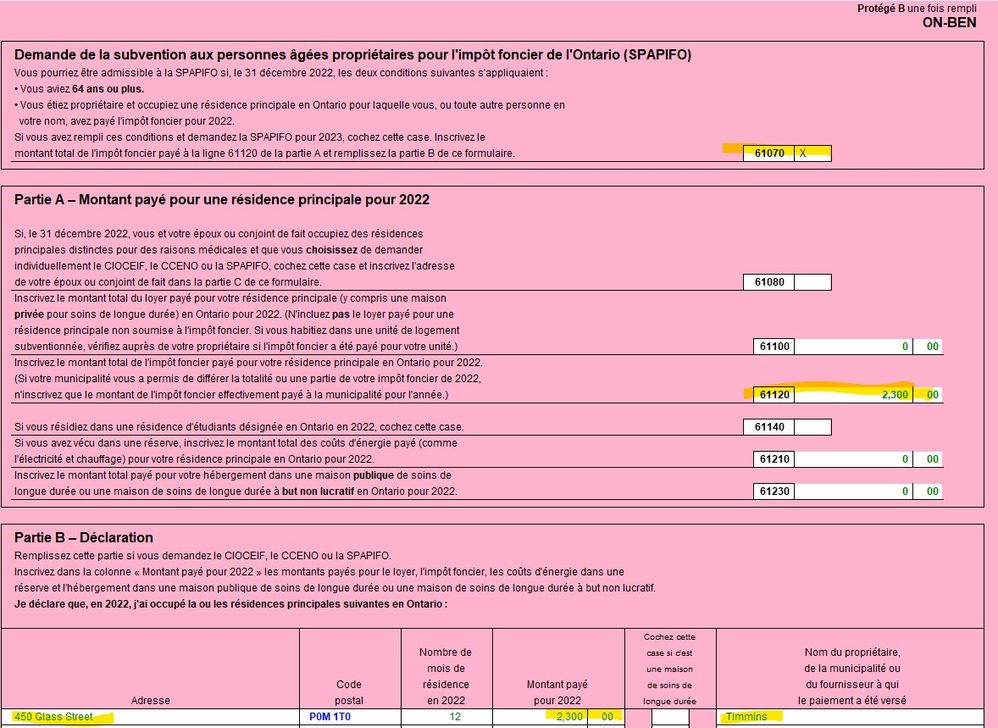
Task: Select the long-term care amount field 61230
Action: 853,491
